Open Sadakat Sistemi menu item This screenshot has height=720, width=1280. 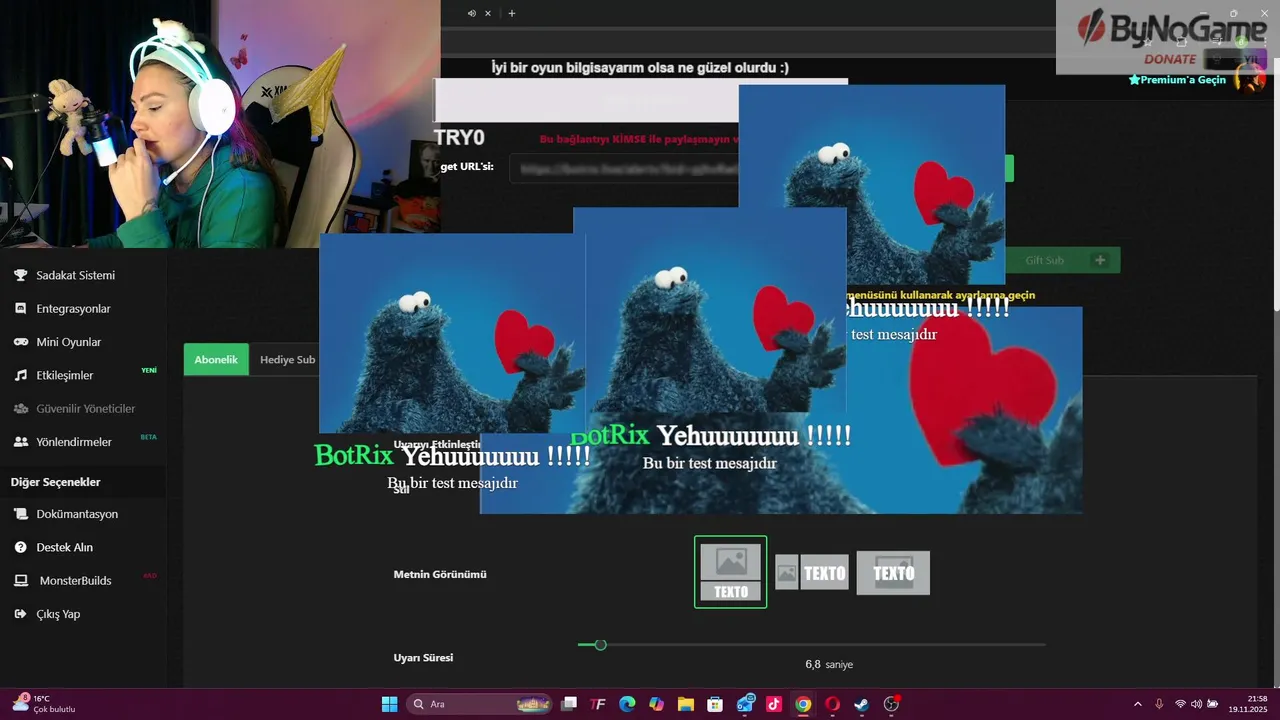click(76, 275)
